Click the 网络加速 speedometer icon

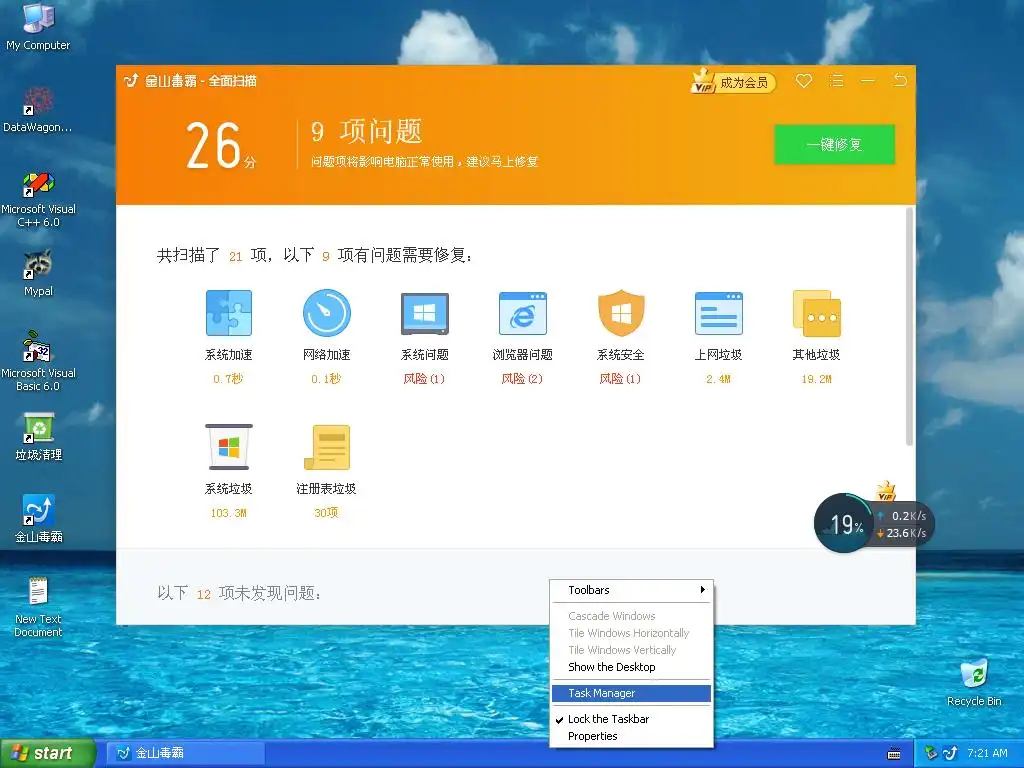327,313
